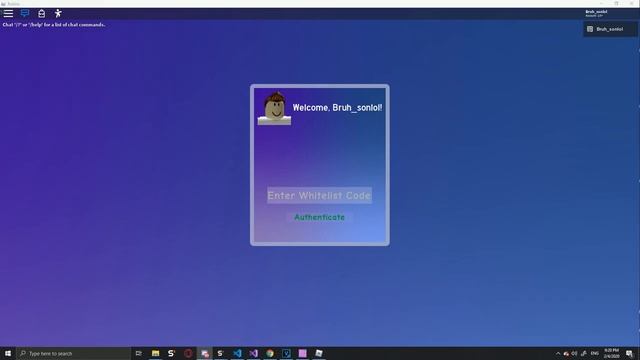Open the Roblox hamburger menu
Screen dimensions: 640x360
click(8, 13)
